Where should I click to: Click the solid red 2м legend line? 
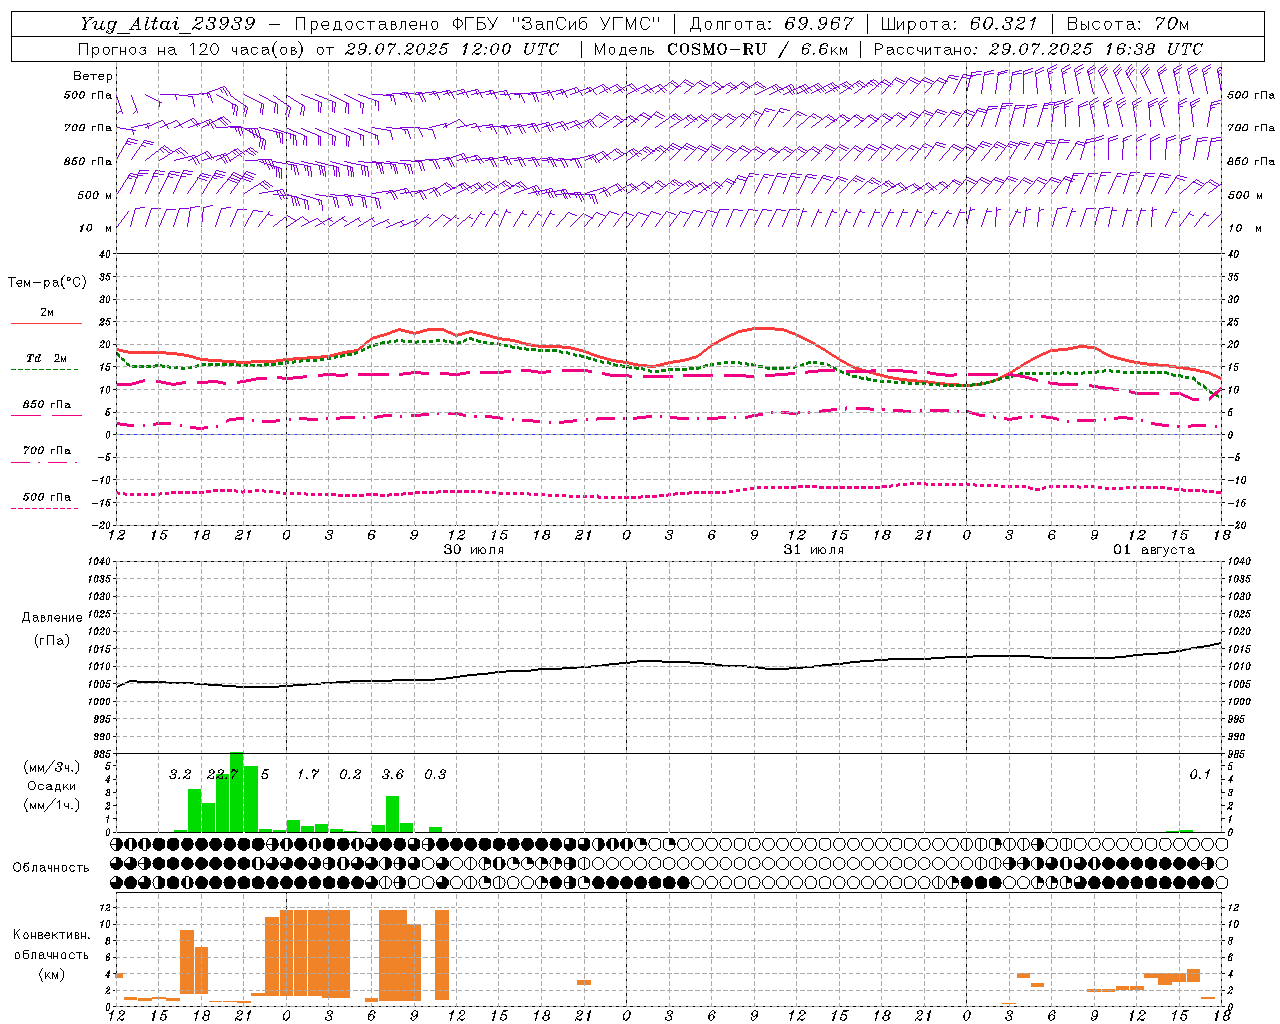point(47,323)
